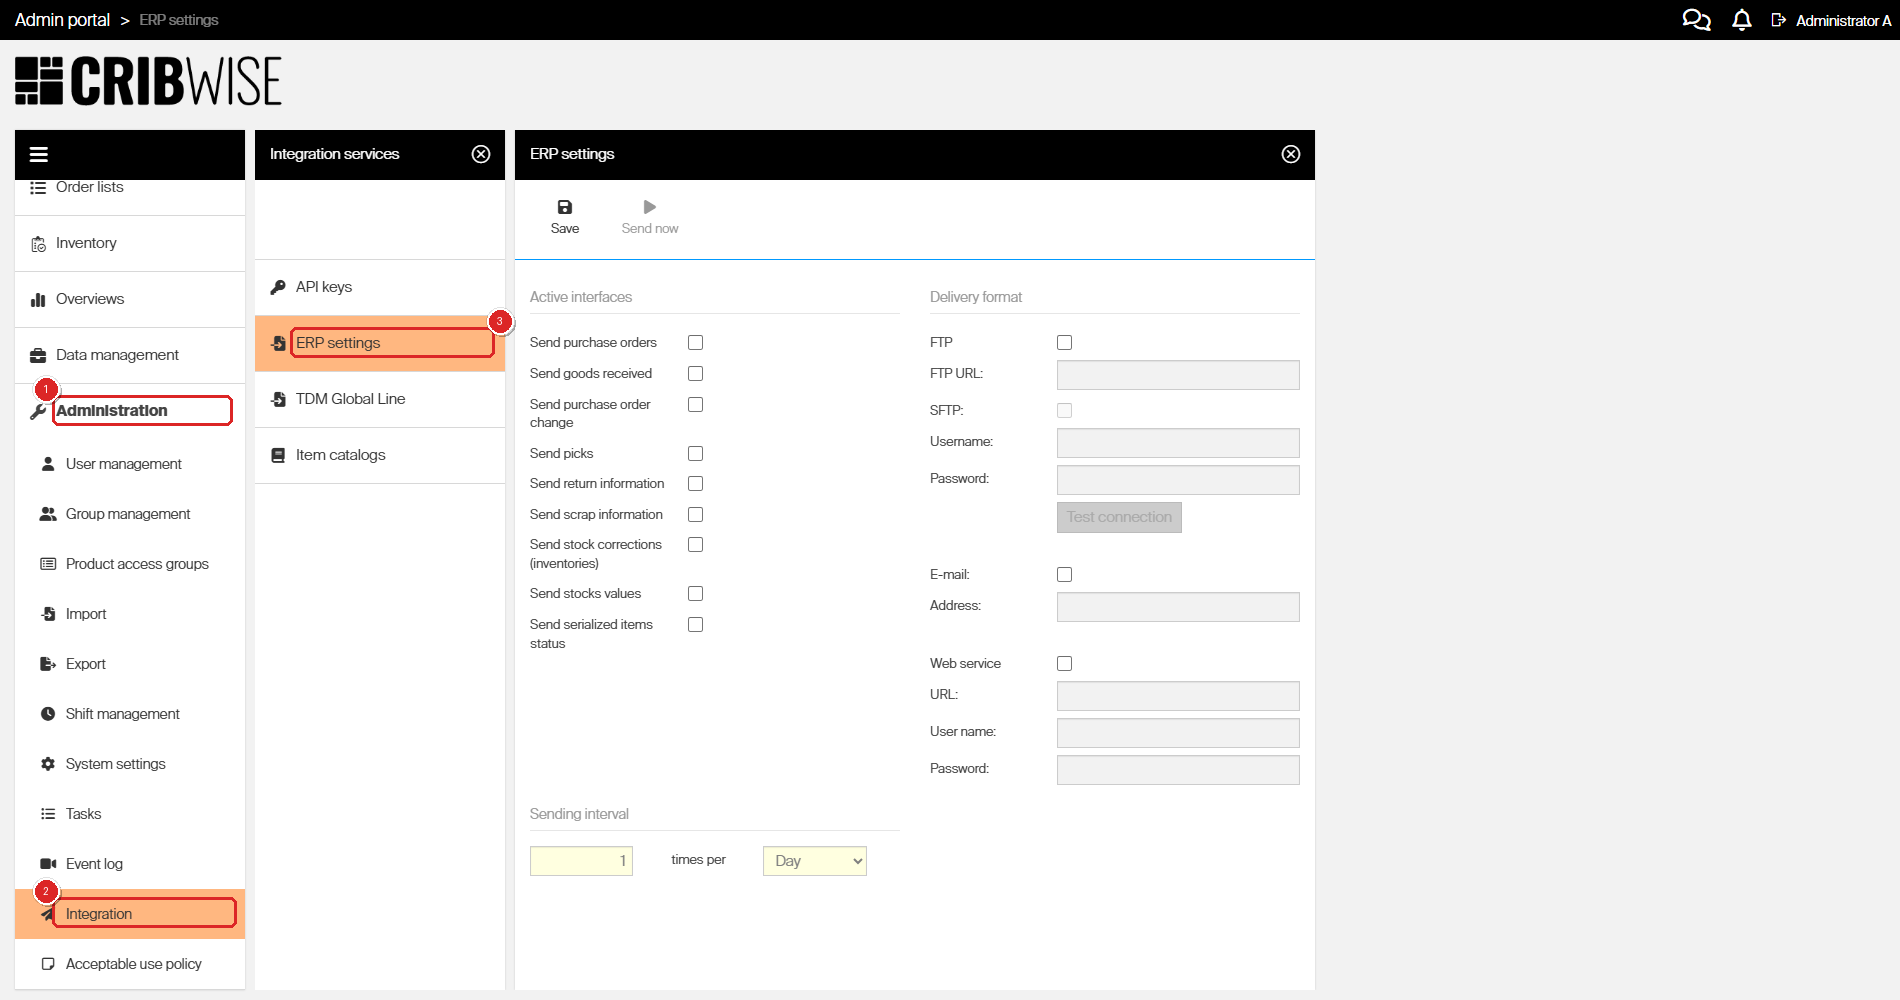Click the e-mail Address input field
1900x1000 pixels.
1178,607
